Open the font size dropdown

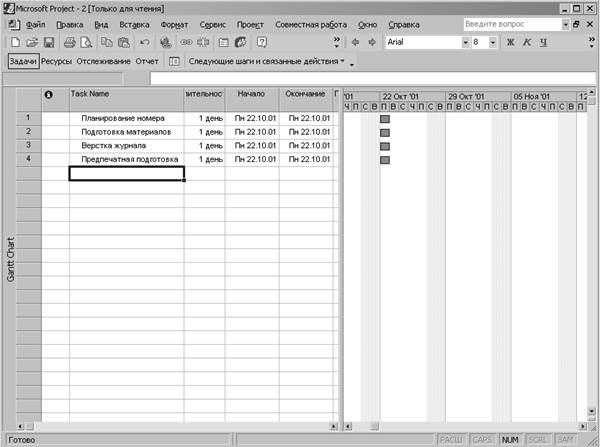[x=493, y=42]
